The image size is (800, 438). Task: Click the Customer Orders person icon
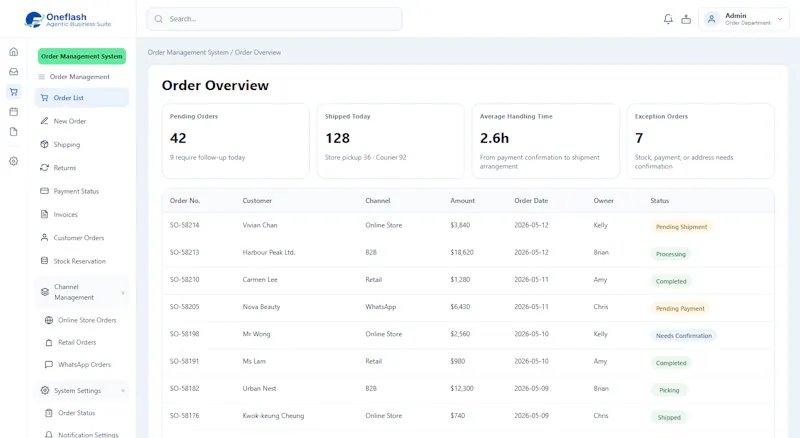(x=44, y=237)
